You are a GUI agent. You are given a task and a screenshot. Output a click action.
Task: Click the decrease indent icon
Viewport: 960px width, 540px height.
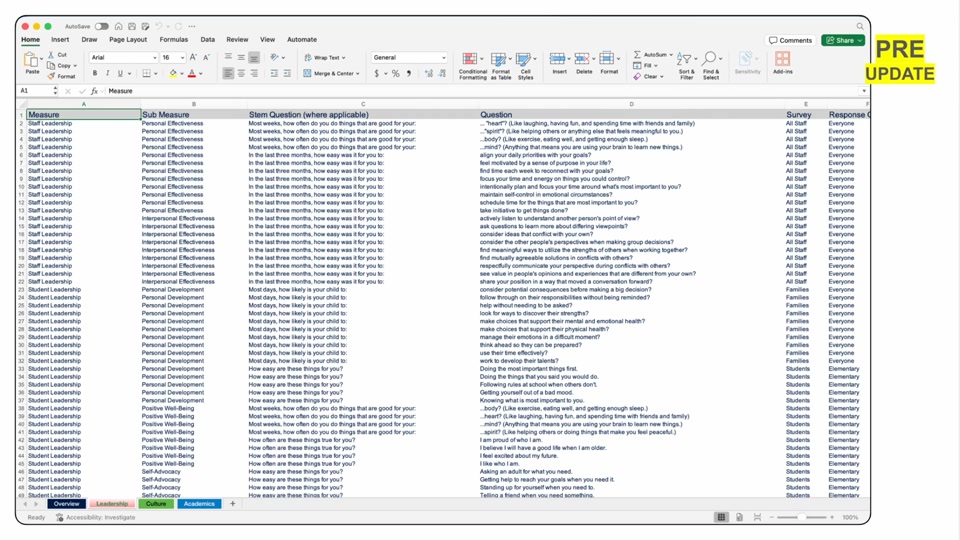[274, 73]
